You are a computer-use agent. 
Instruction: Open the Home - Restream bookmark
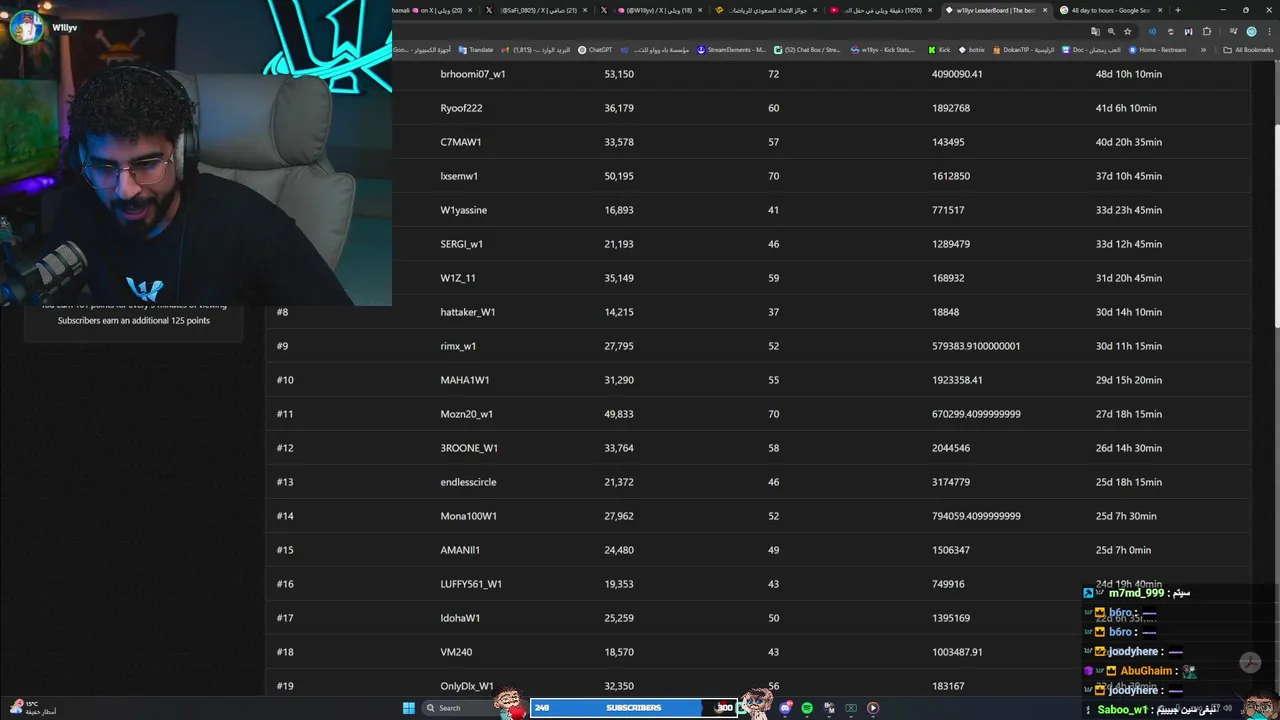click(1156, 50)
